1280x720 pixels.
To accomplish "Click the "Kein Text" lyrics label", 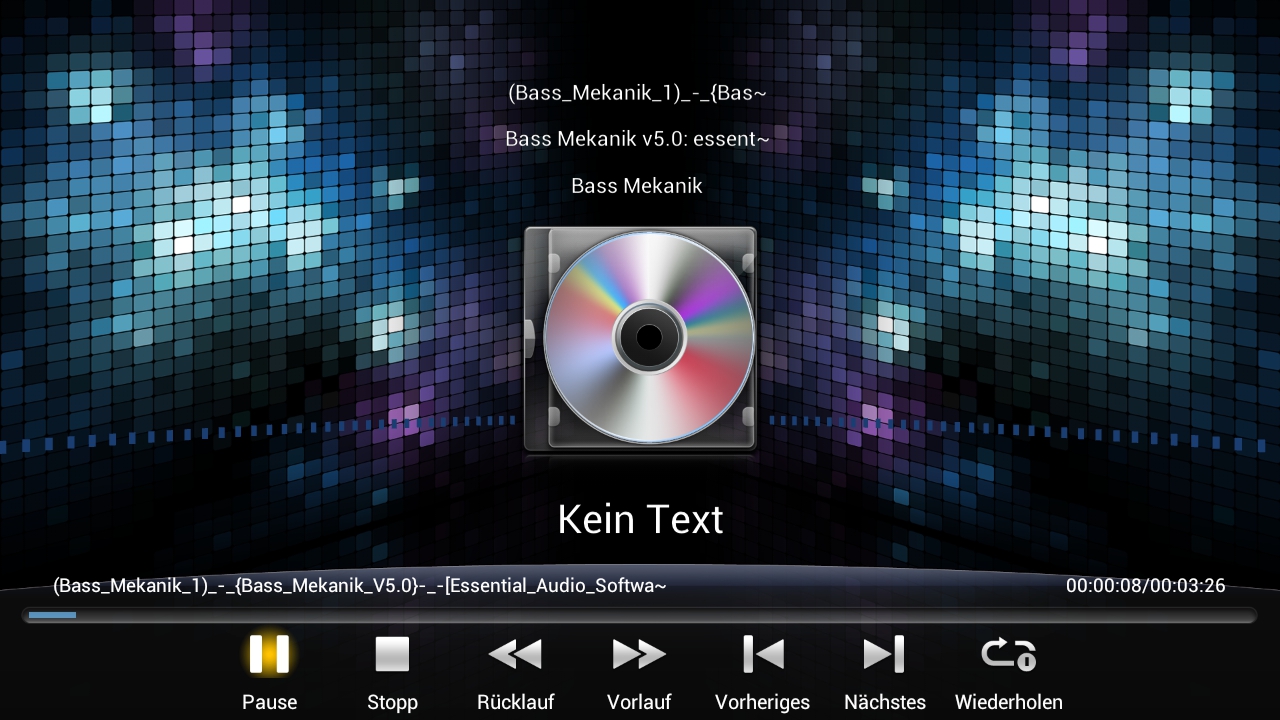I will coord(640,520).
